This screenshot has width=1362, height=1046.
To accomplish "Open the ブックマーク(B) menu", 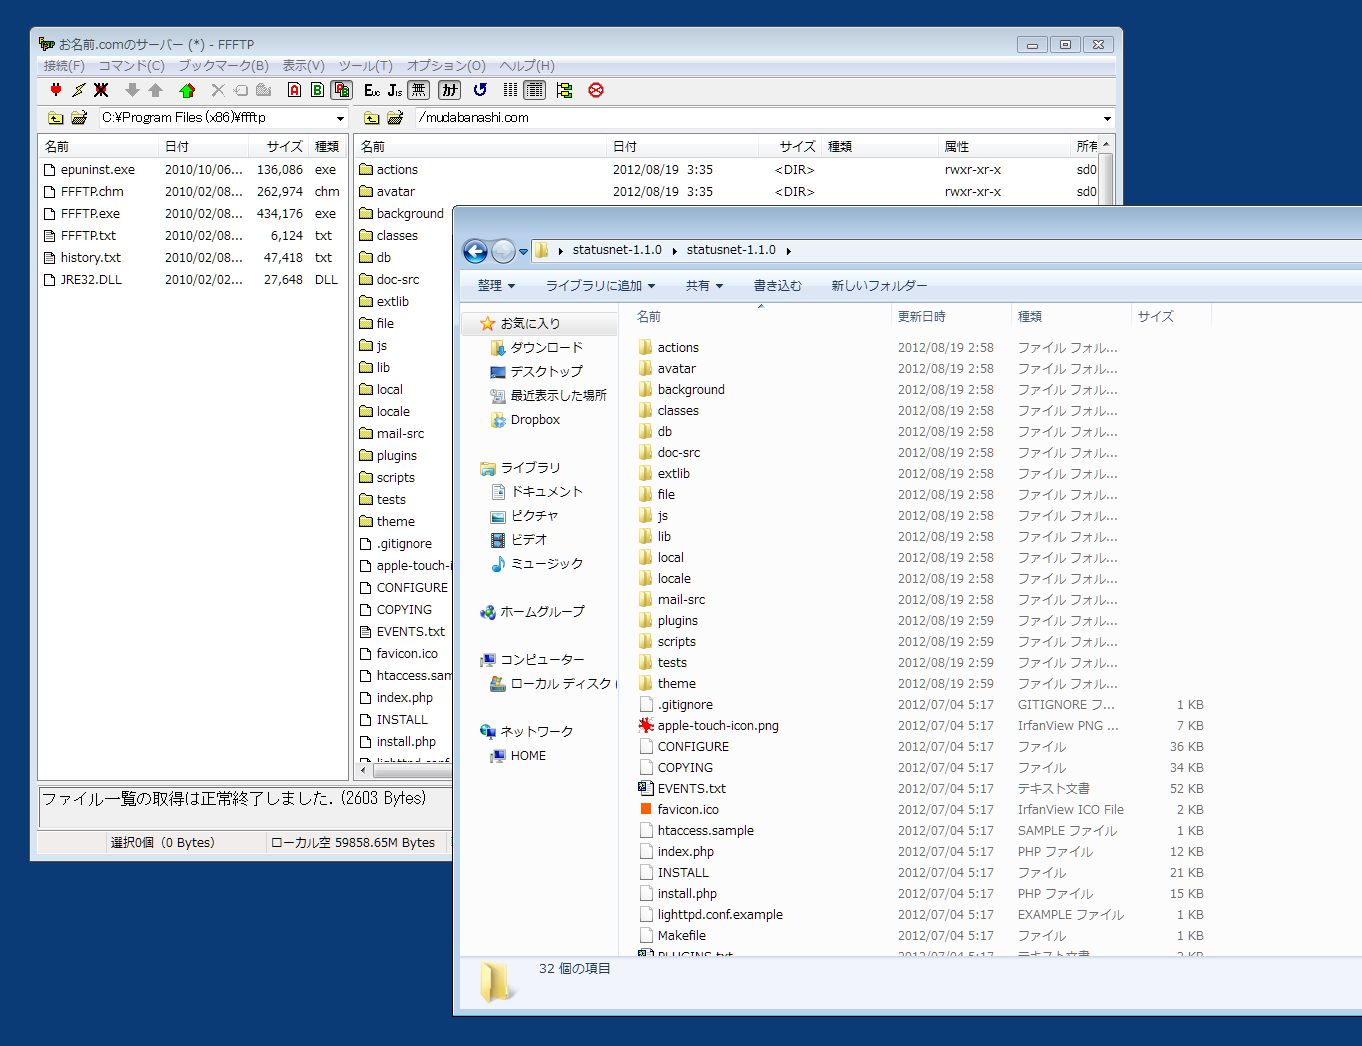I will (224, 66).
